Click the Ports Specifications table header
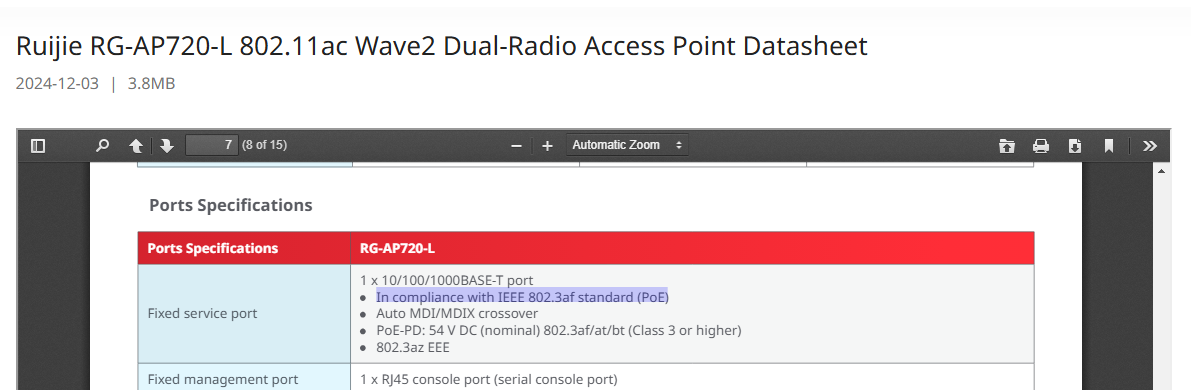The height and width of the screenshot is (390, 1191). (x=213, y=249)
